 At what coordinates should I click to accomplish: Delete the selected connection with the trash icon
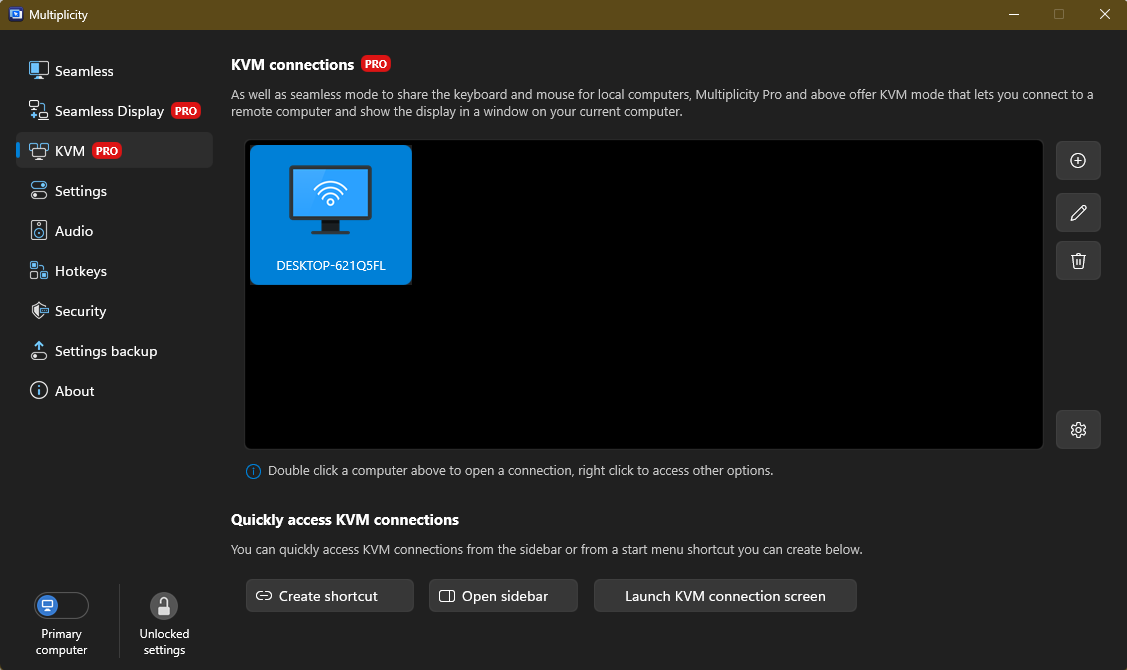pyautogui.click(x=1078, y=261)
